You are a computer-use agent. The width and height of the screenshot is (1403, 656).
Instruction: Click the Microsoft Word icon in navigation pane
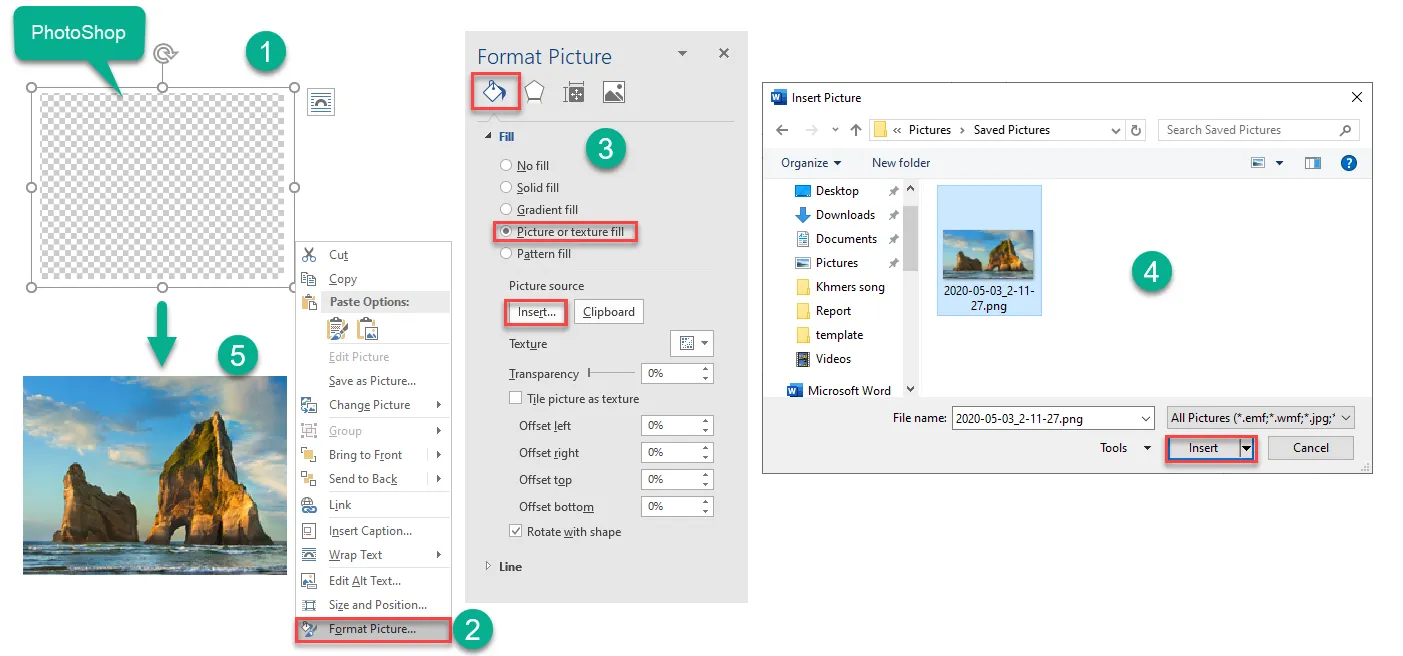[796, 391]
